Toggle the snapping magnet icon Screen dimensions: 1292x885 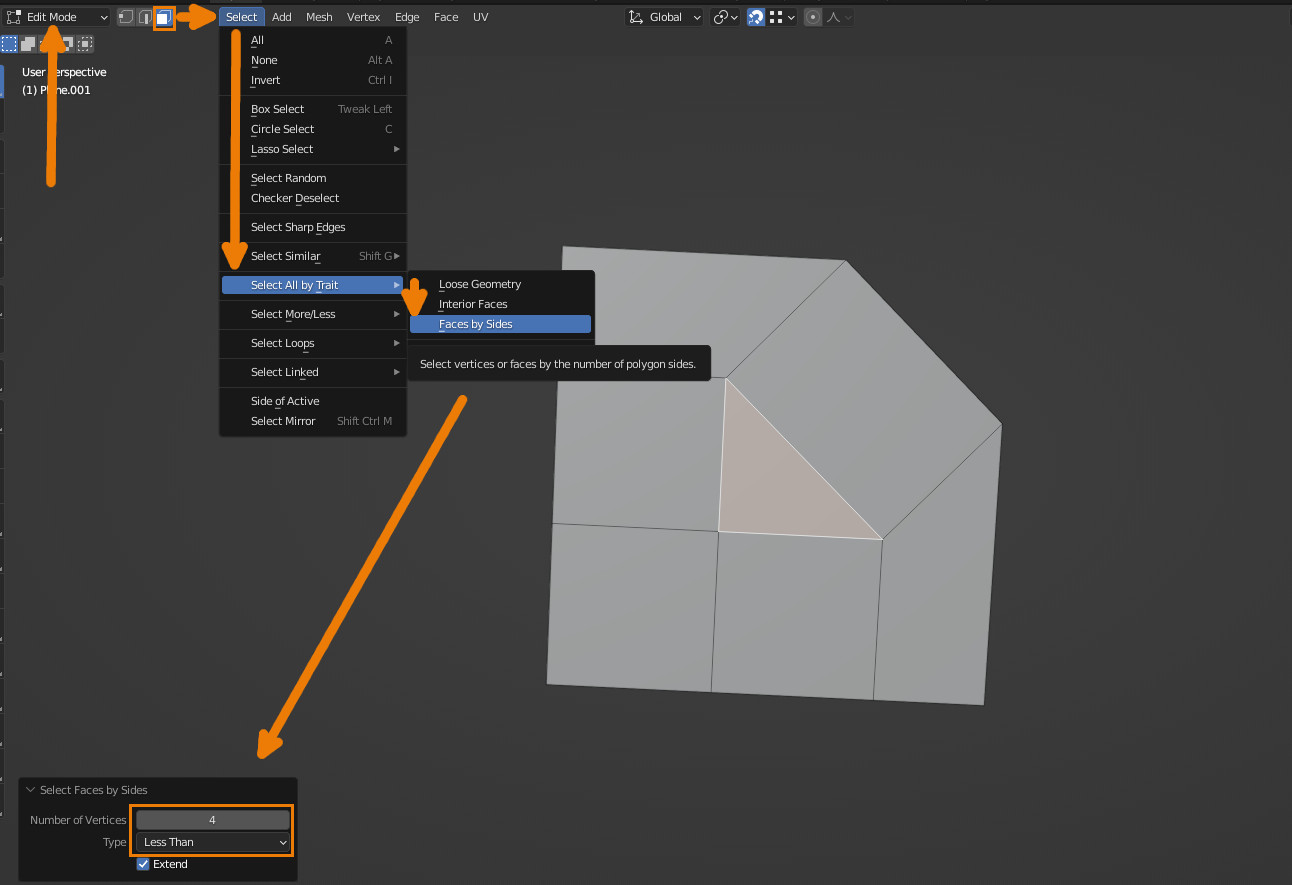756,17
